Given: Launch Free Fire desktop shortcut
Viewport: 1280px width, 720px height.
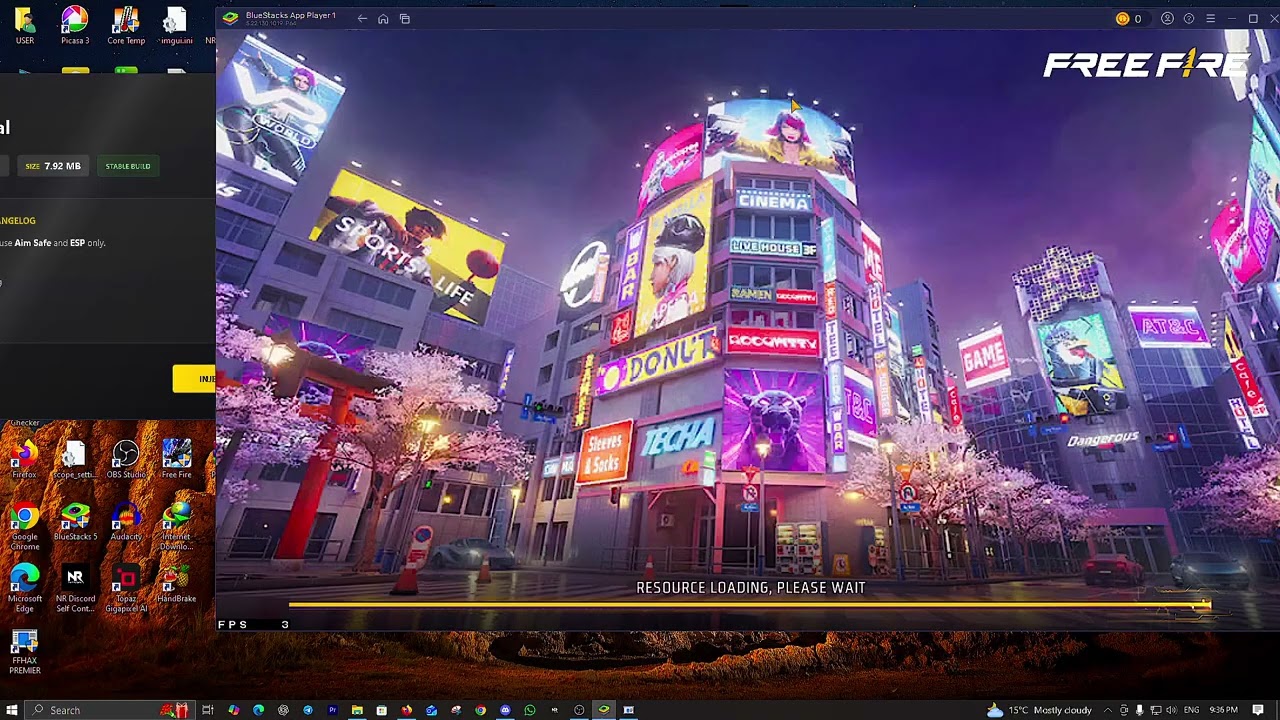Looking at the screenshot, I should click(x=176, y=459).
